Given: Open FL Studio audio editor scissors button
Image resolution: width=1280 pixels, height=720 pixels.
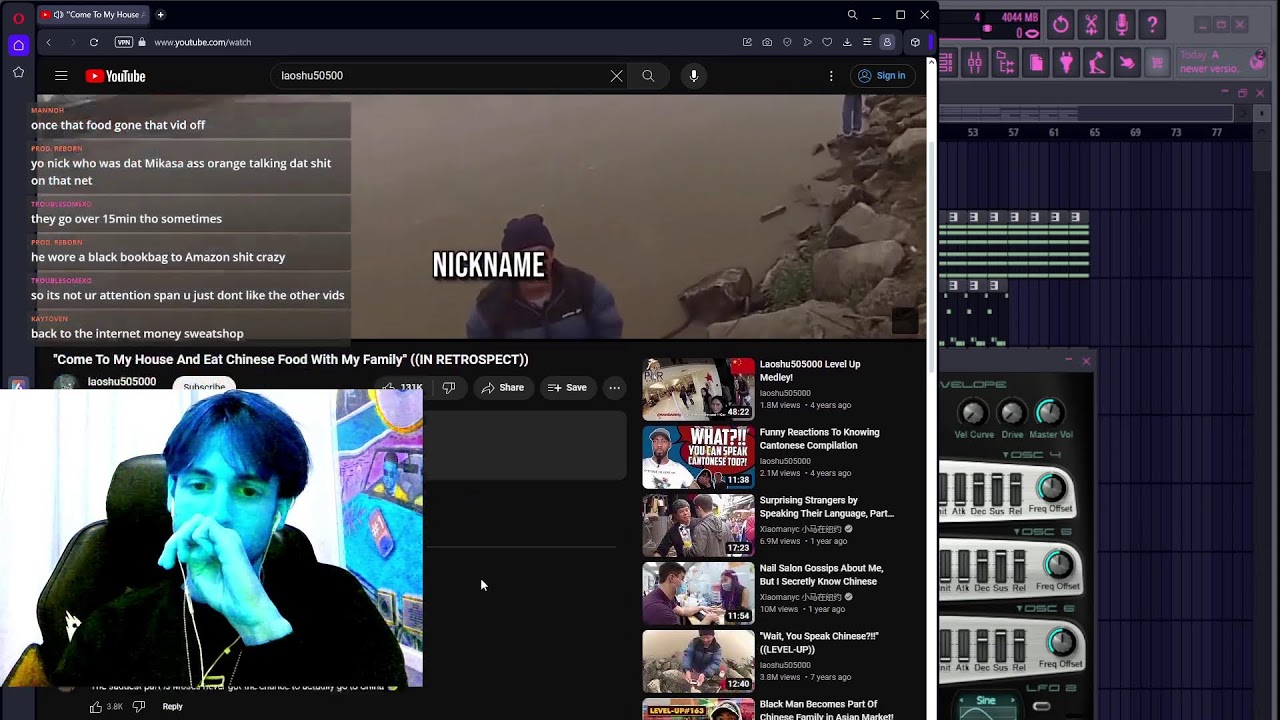Looking at the screenshot, I should [x=1091, y=25].
